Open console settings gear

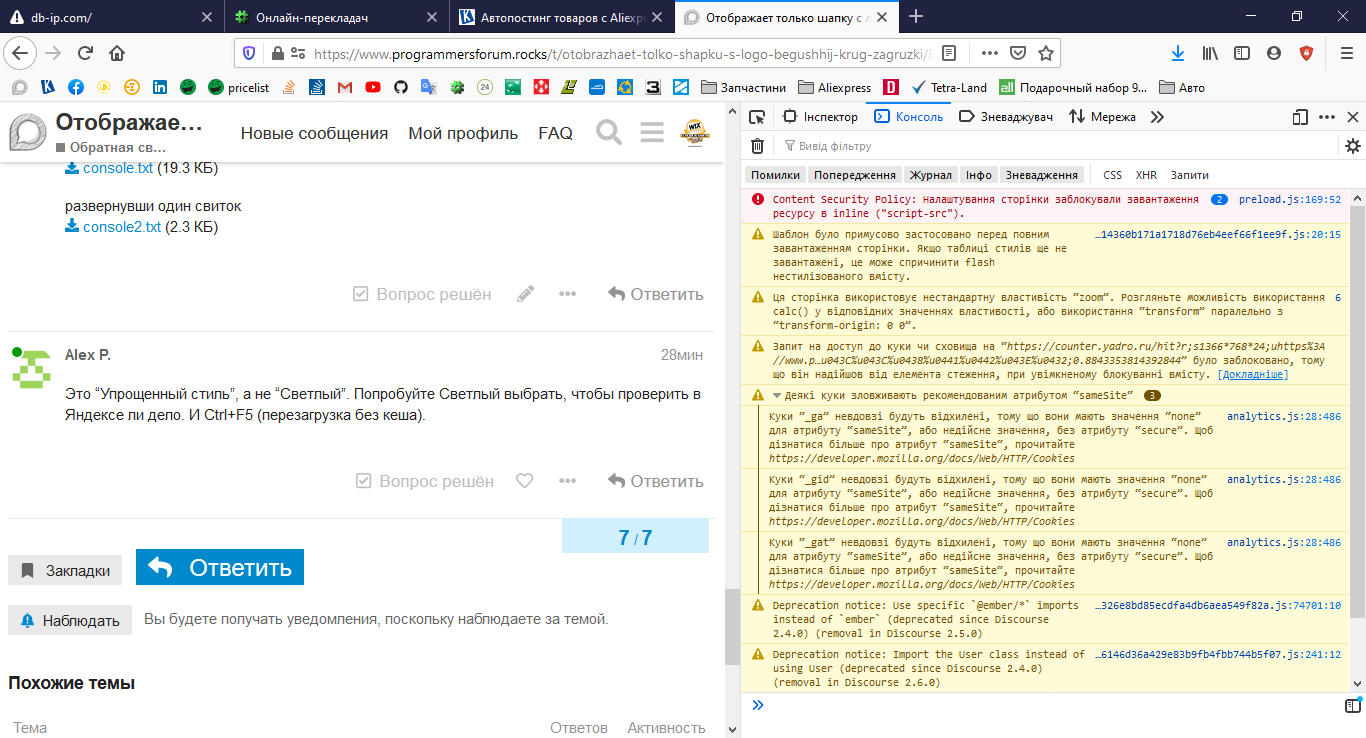1353,146
